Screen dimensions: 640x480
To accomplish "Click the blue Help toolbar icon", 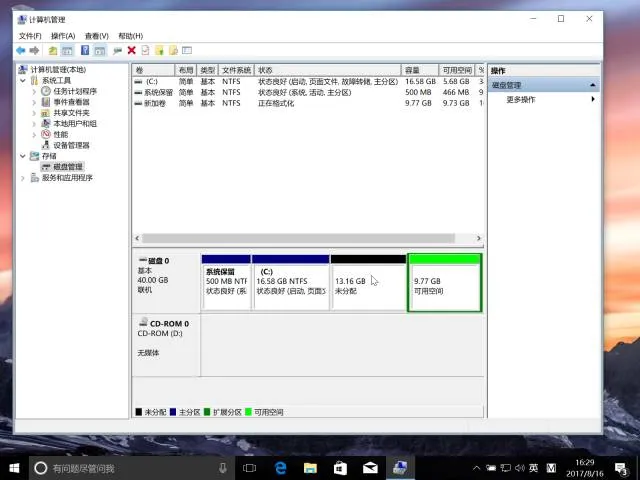I will pos(85,50).
